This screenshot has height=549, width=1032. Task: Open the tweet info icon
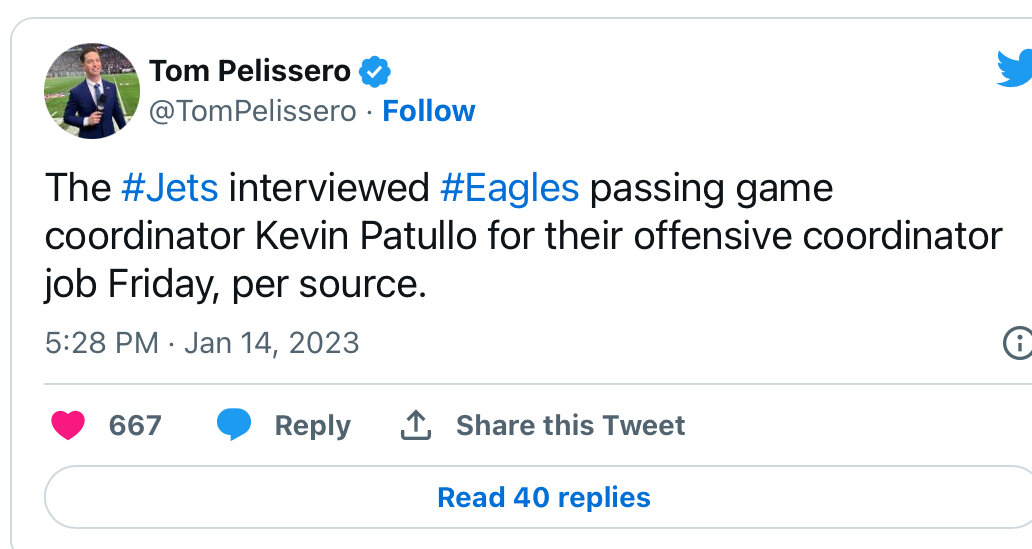click(x=1017, y=343)
